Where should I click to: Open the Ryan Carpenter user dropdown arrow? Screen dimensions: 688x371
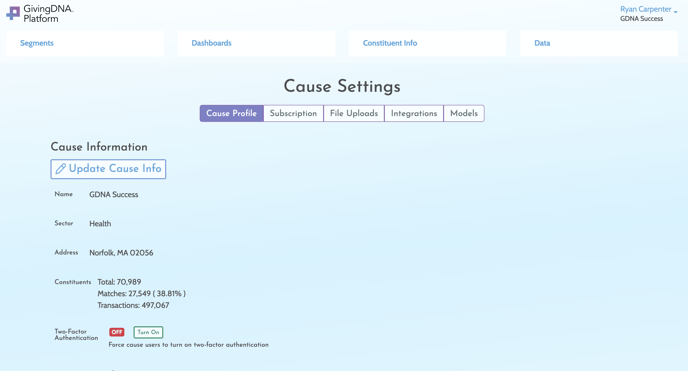675,11
